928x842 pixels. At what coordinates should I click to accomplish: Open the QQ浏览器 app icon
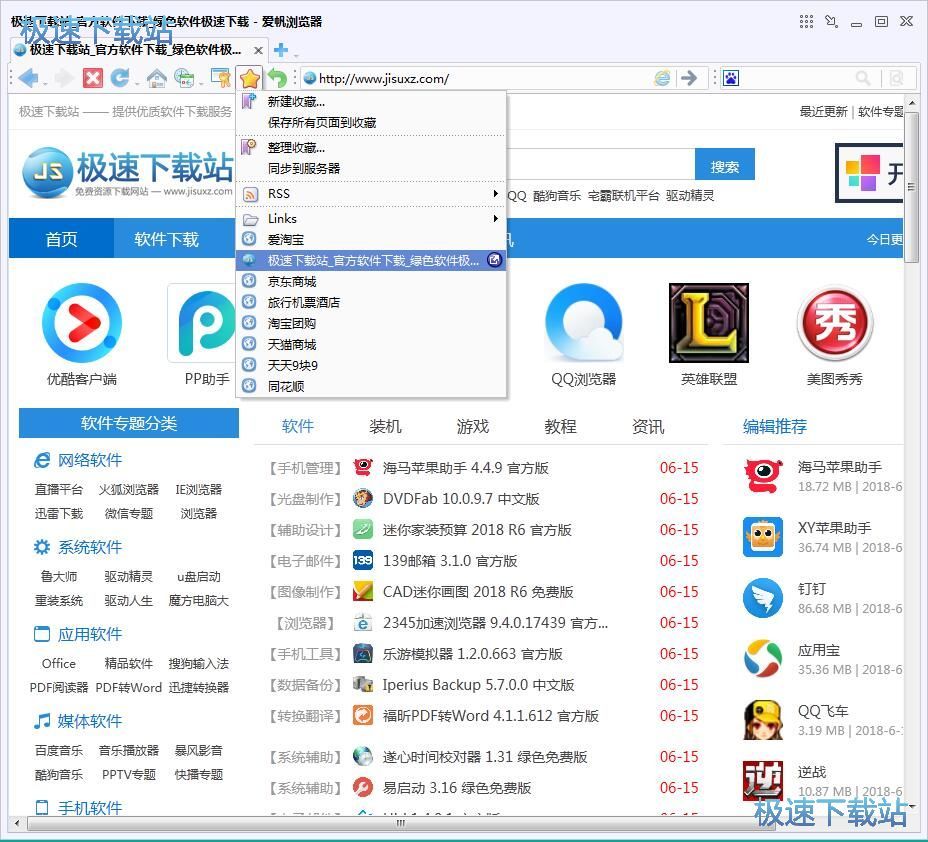click(x=584, y=322)
